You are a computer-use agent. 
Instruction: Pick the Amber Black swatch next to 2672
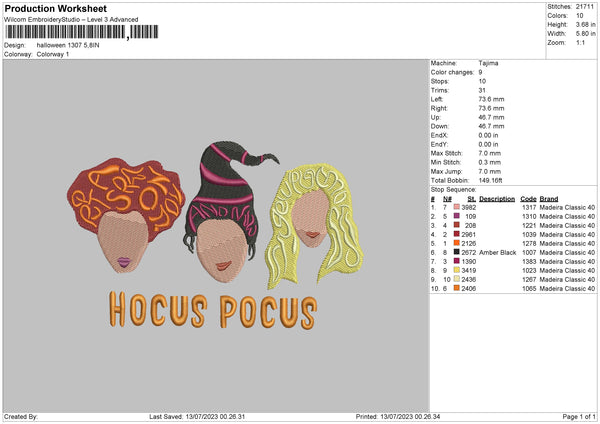click(457, 252)
